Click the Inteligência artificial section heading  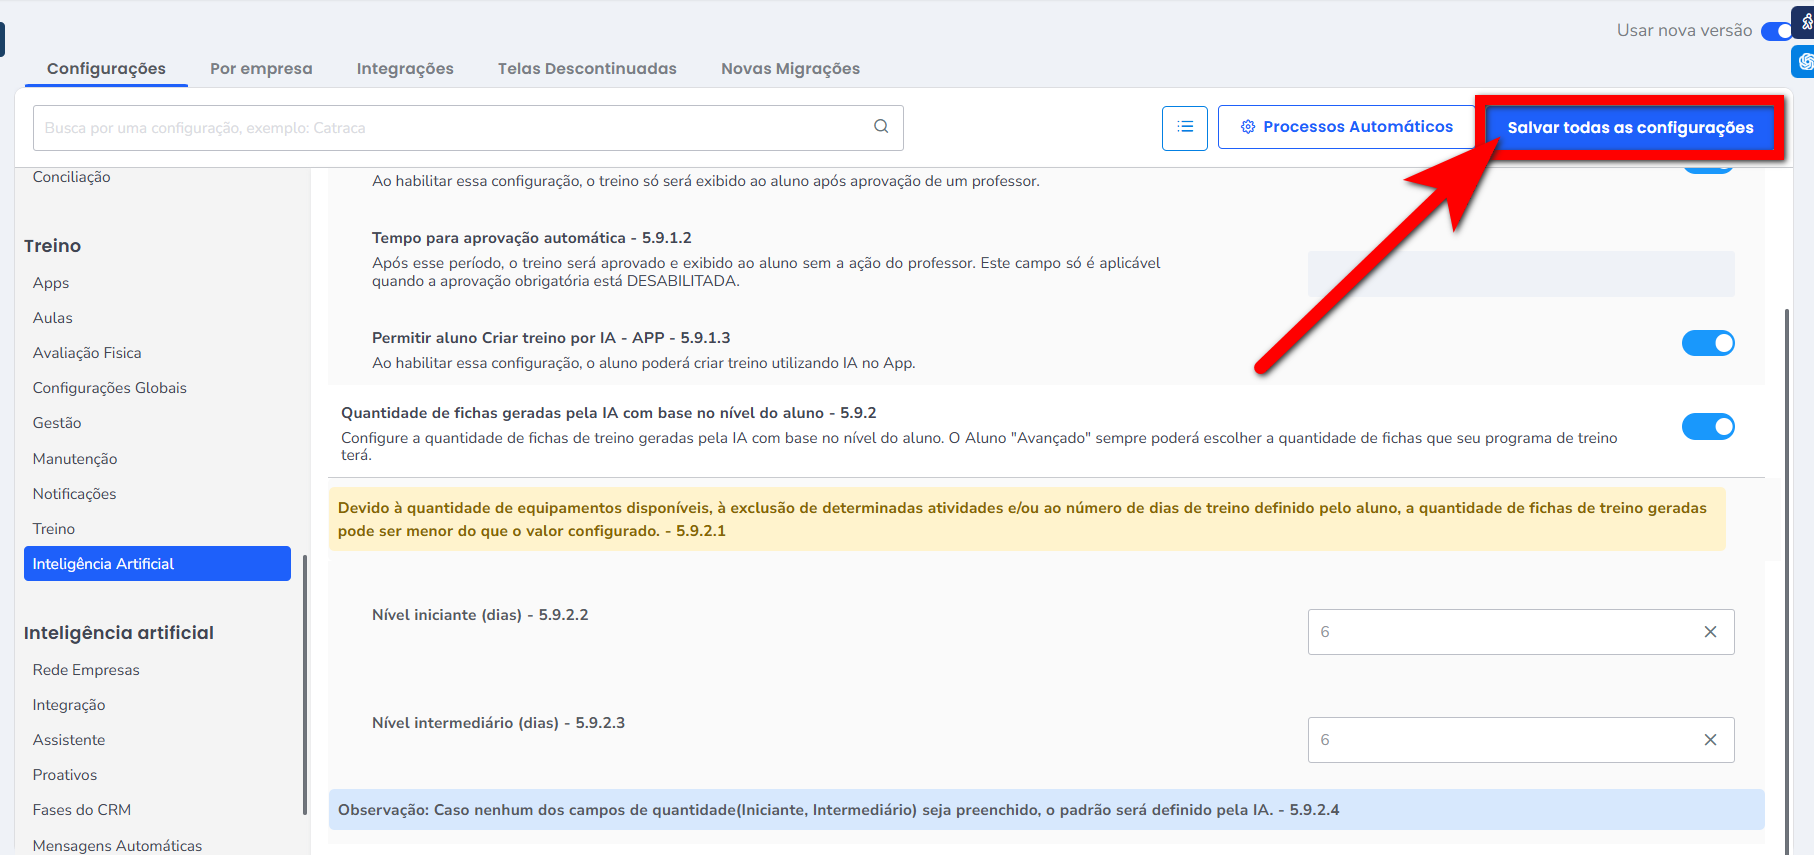tap(119, 633)
